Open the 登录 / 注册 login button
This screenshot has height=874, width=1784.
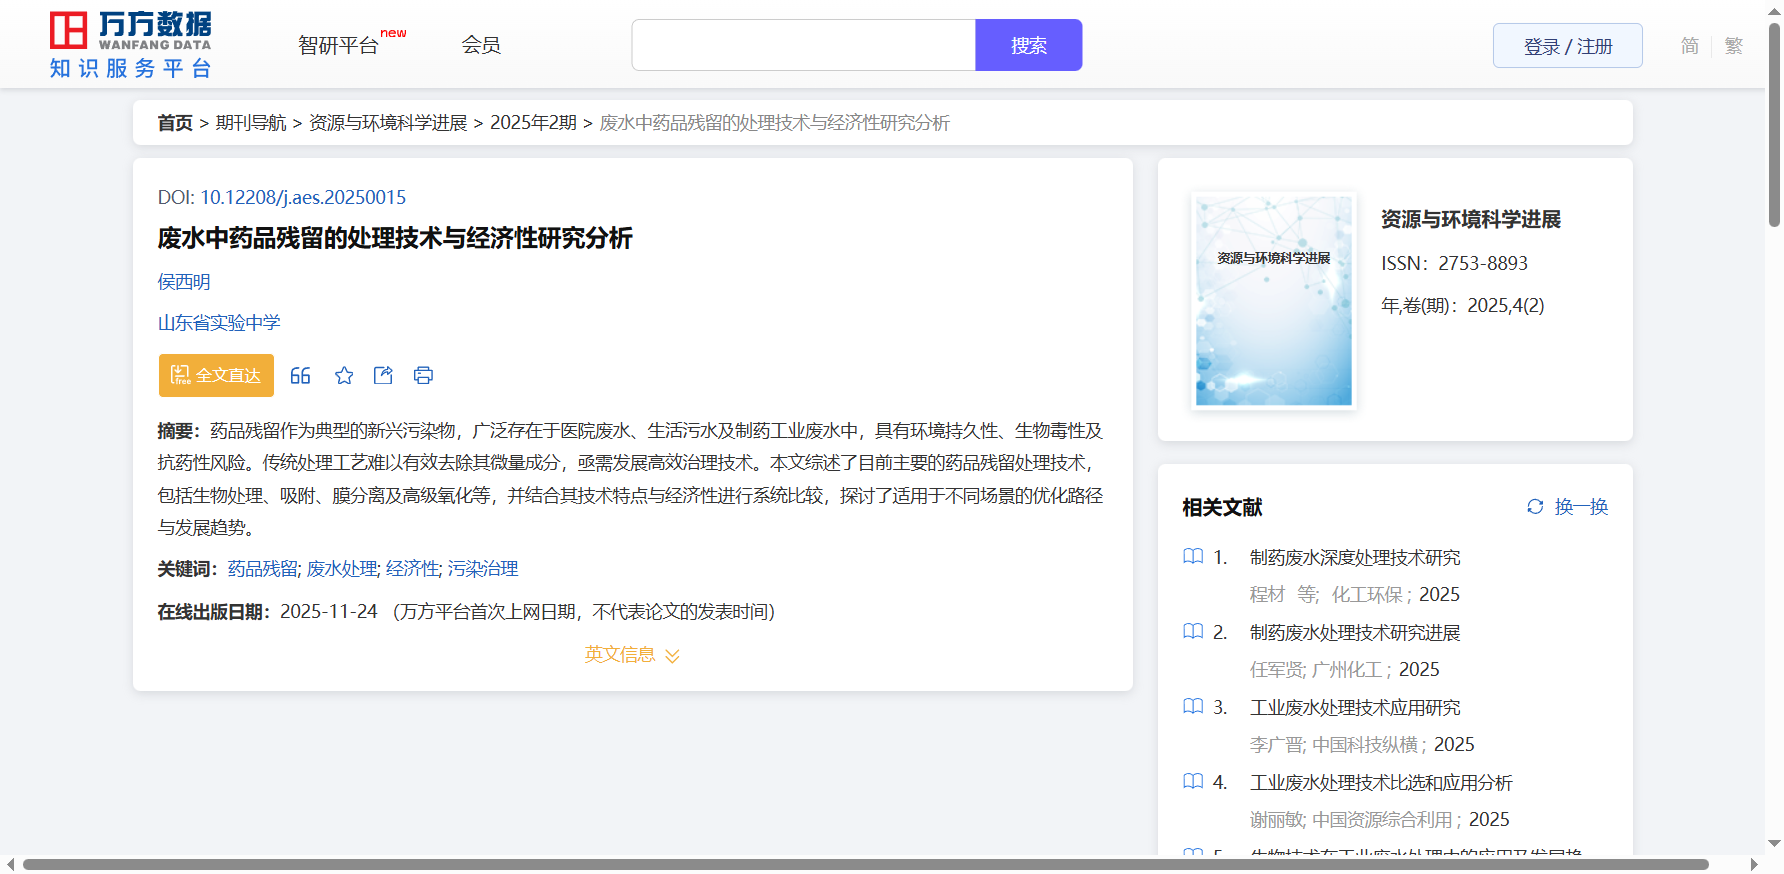(x=1567, y=46)
